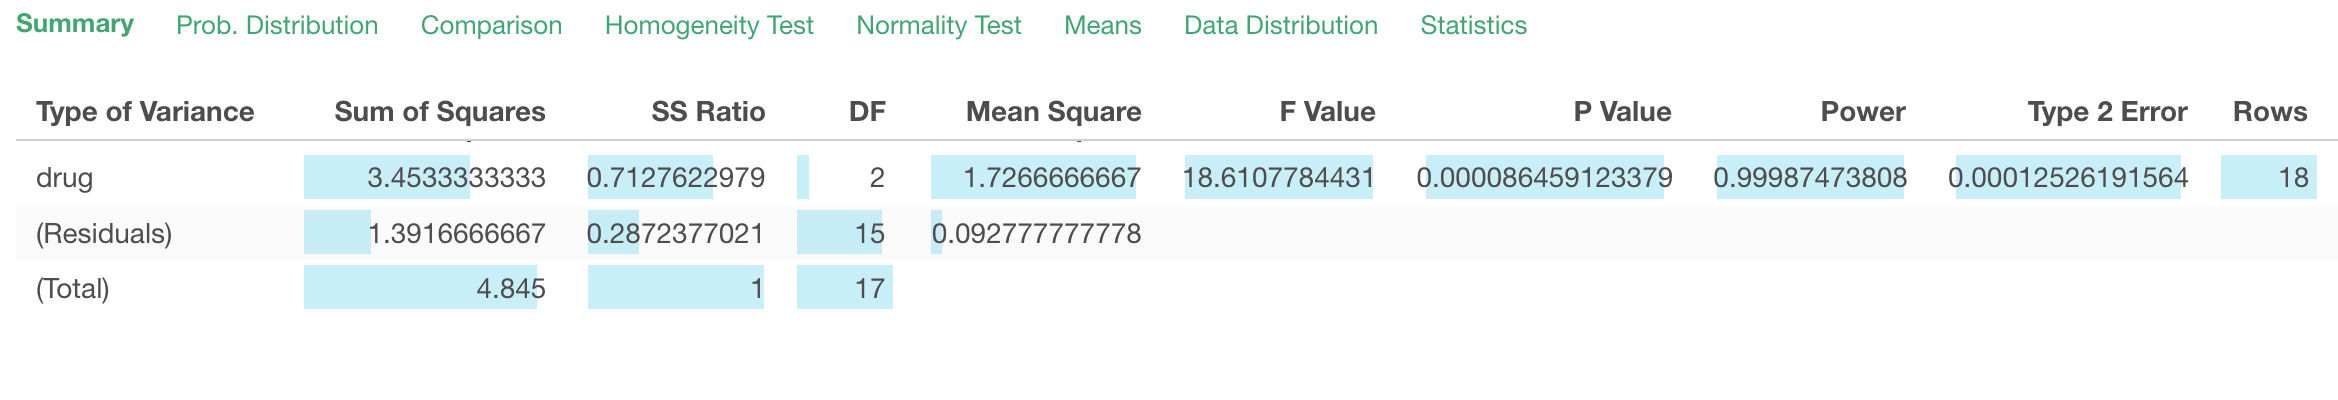Click the Sum of Squares column header
The width and height of the screenshot is (2338, 400).
tap(440, 111)
